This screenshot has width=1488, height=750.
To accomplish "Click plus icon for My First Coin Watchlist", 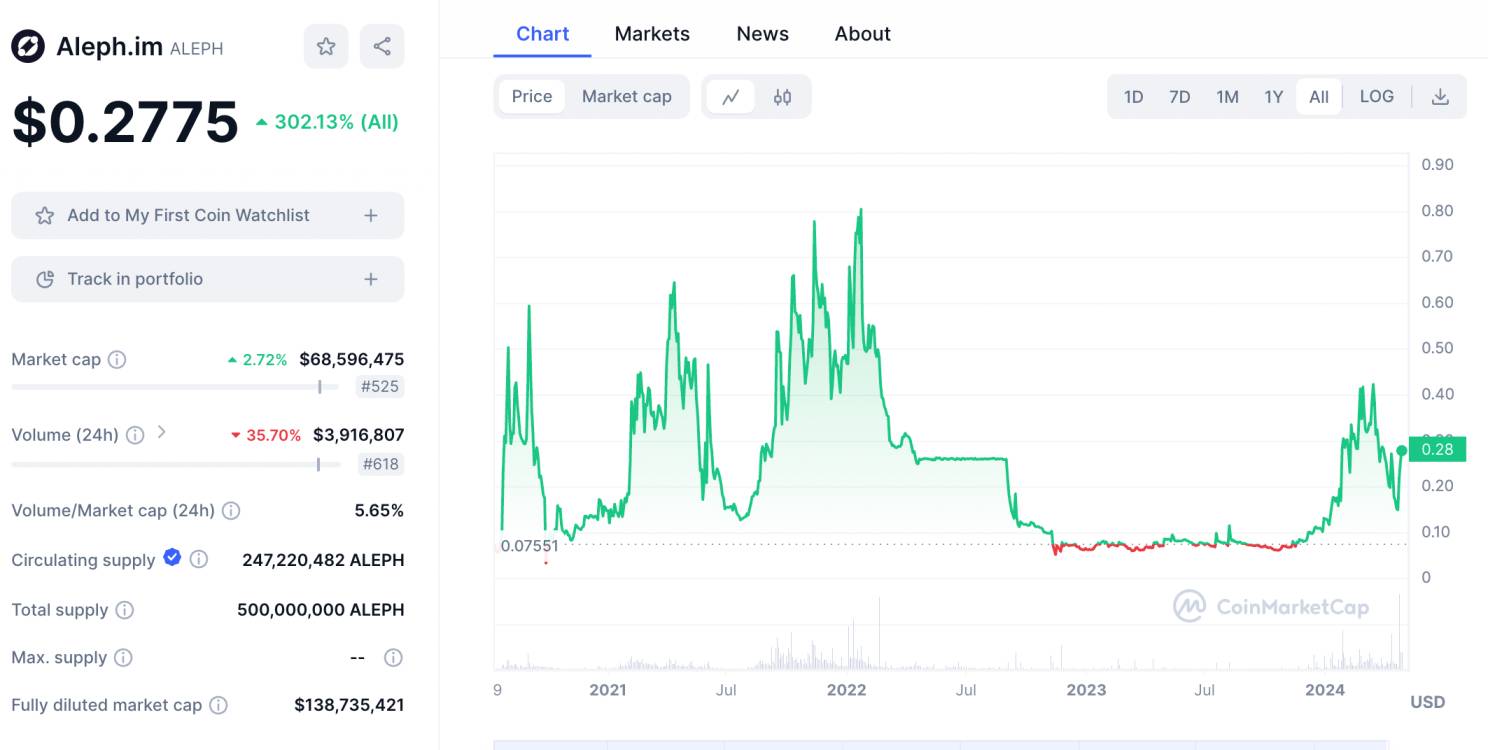I will click(x=371, y=216).
